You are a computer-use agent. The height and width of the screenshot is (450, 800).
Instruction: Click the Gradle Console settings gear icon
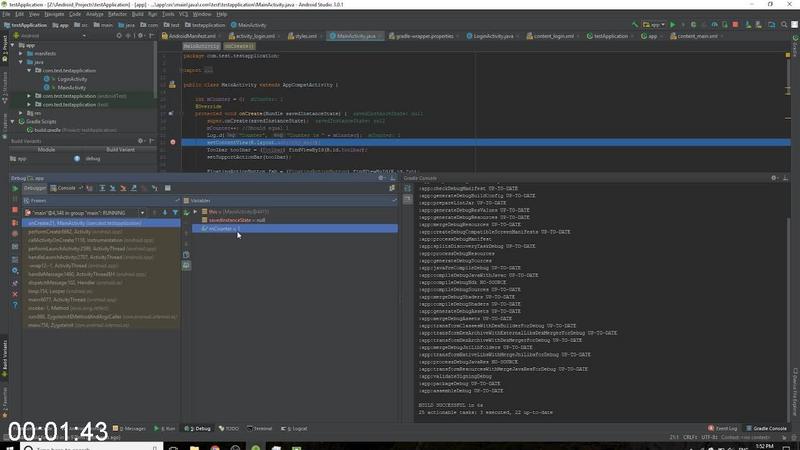tap(774, 178)
